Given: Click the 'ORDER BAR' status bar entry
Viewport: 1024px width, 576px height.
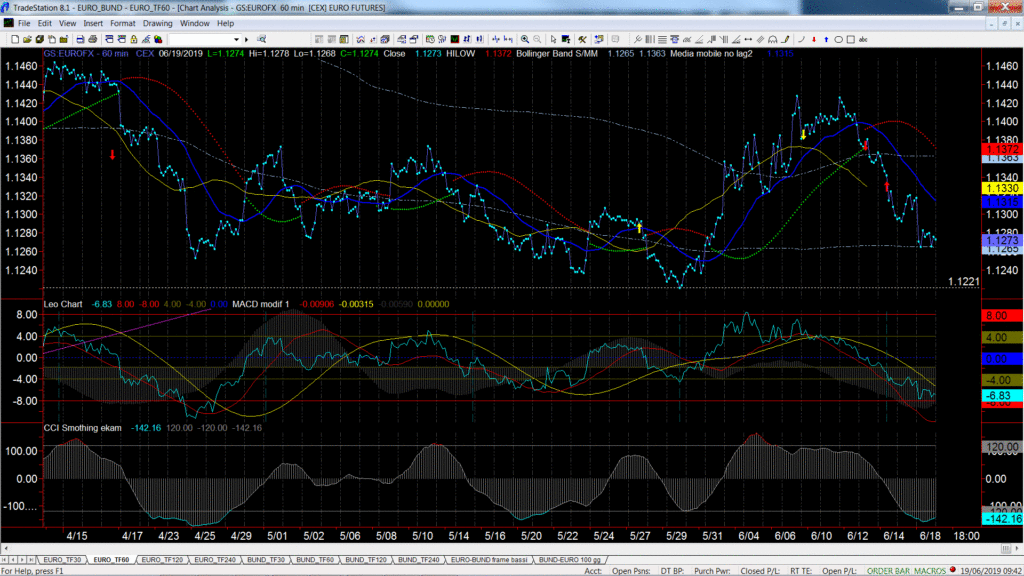Looking at the screenshot, I should point(888,571).
